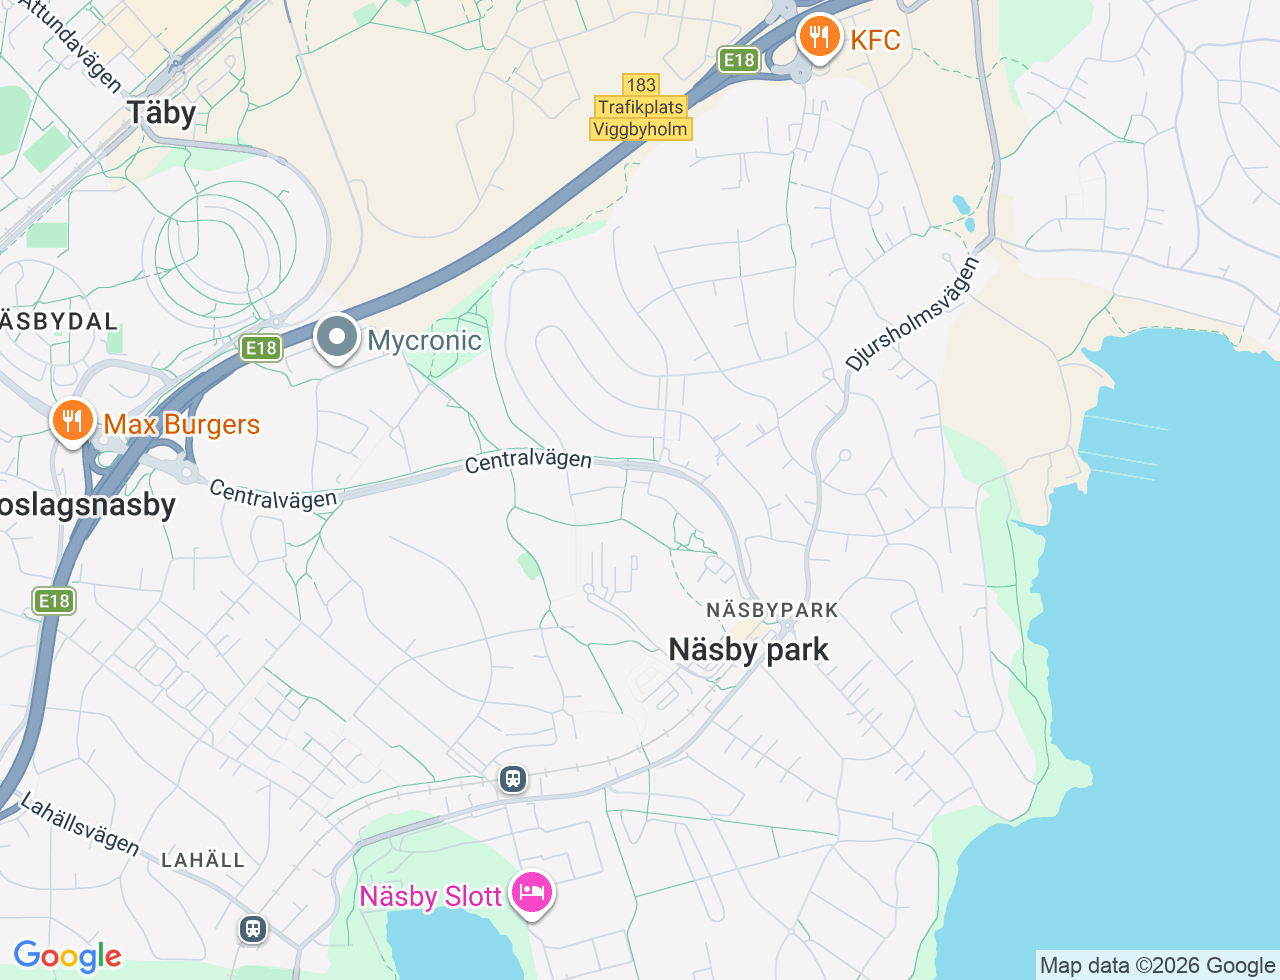Click the Map data ©2026 Google attribution

pos(1157,965)
